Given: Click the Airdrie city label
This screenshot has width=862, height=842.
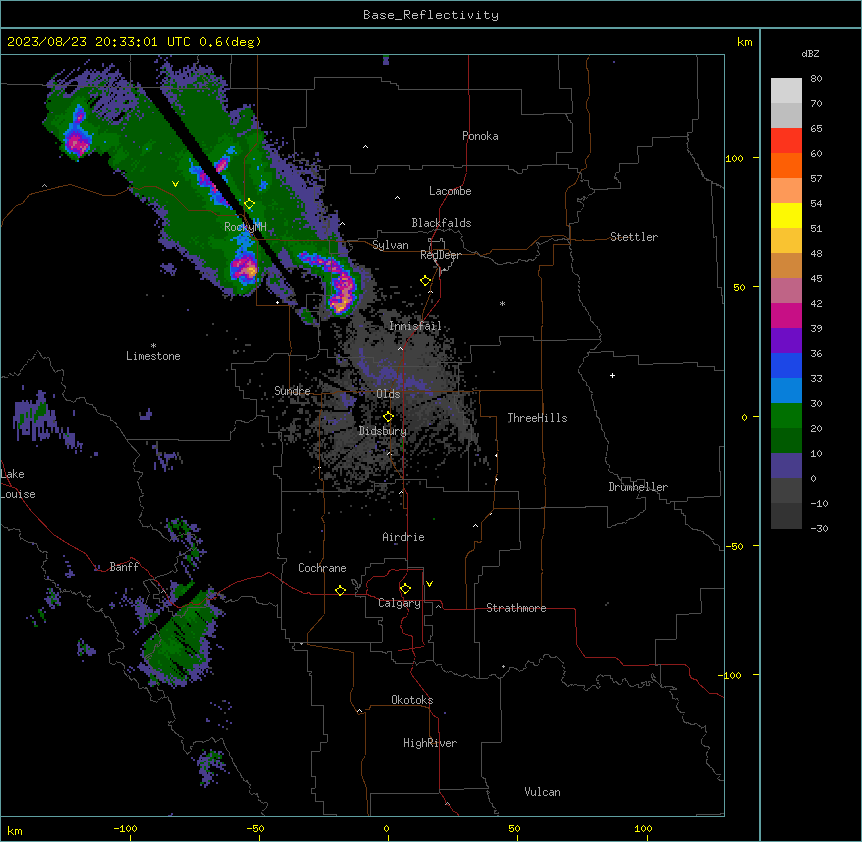Looking at the screenshot, I should [x=403, y=537].
